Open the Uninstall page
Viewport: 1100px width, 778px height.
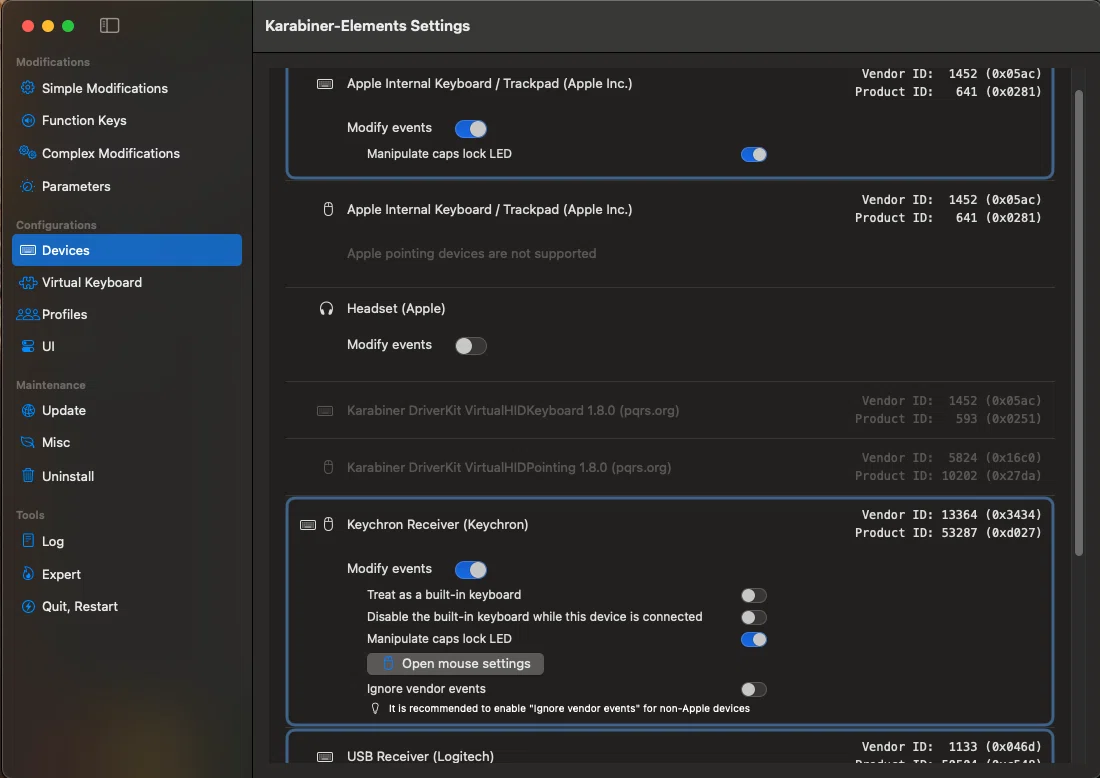(127, 476)
